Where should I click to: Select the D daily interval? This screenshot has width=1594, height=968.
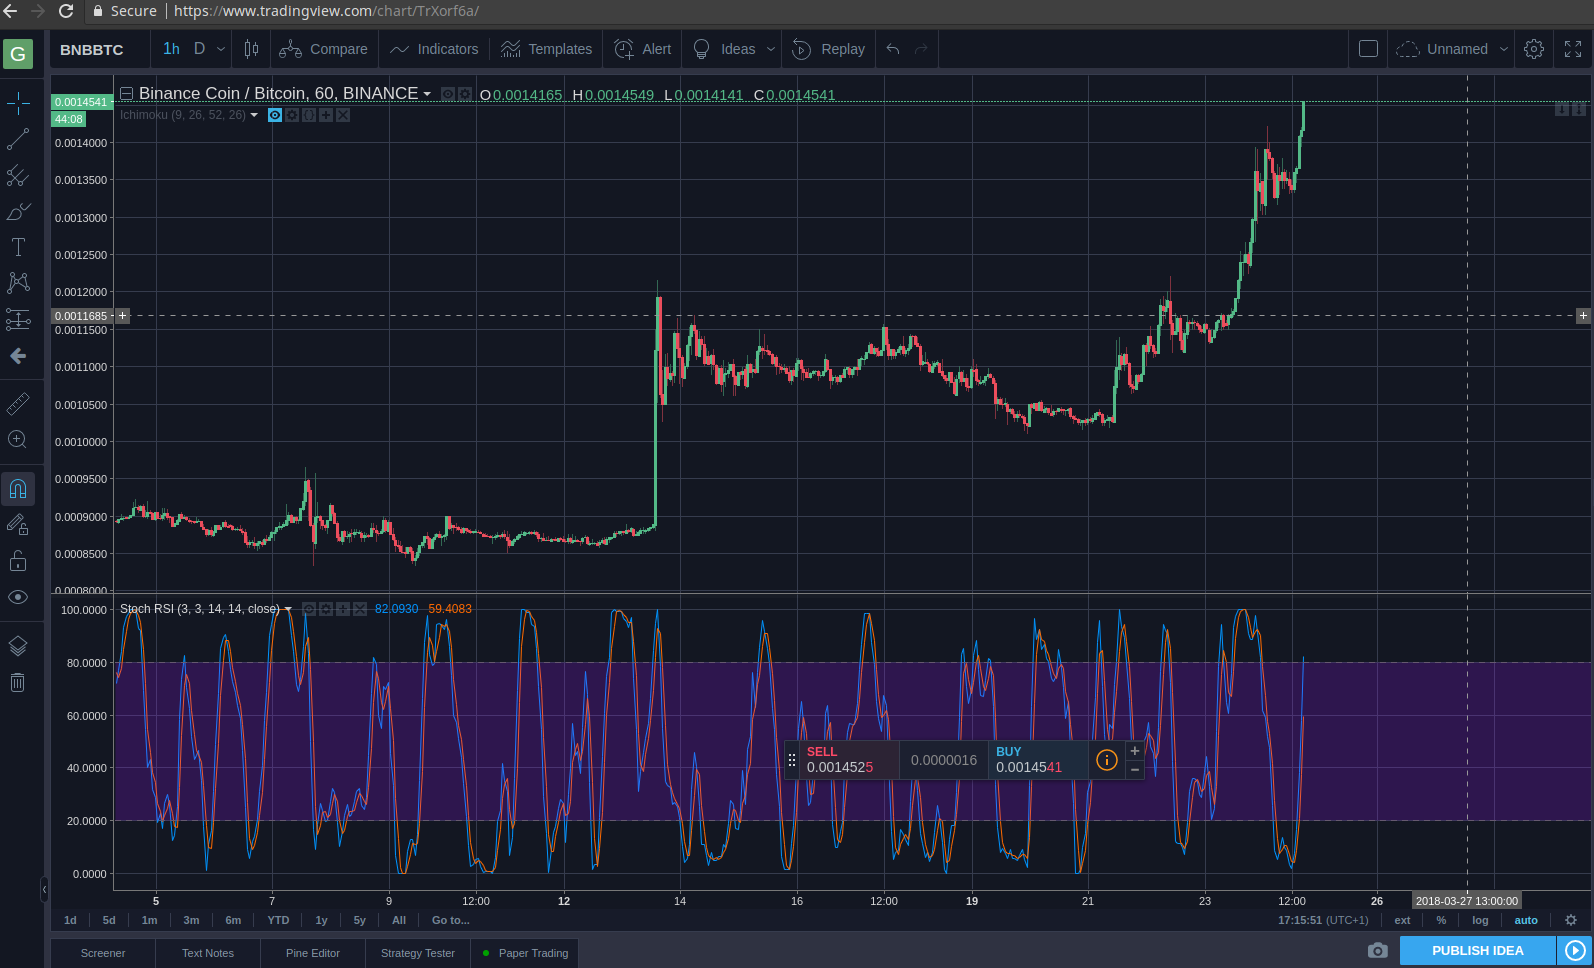[x=199, y=49]
